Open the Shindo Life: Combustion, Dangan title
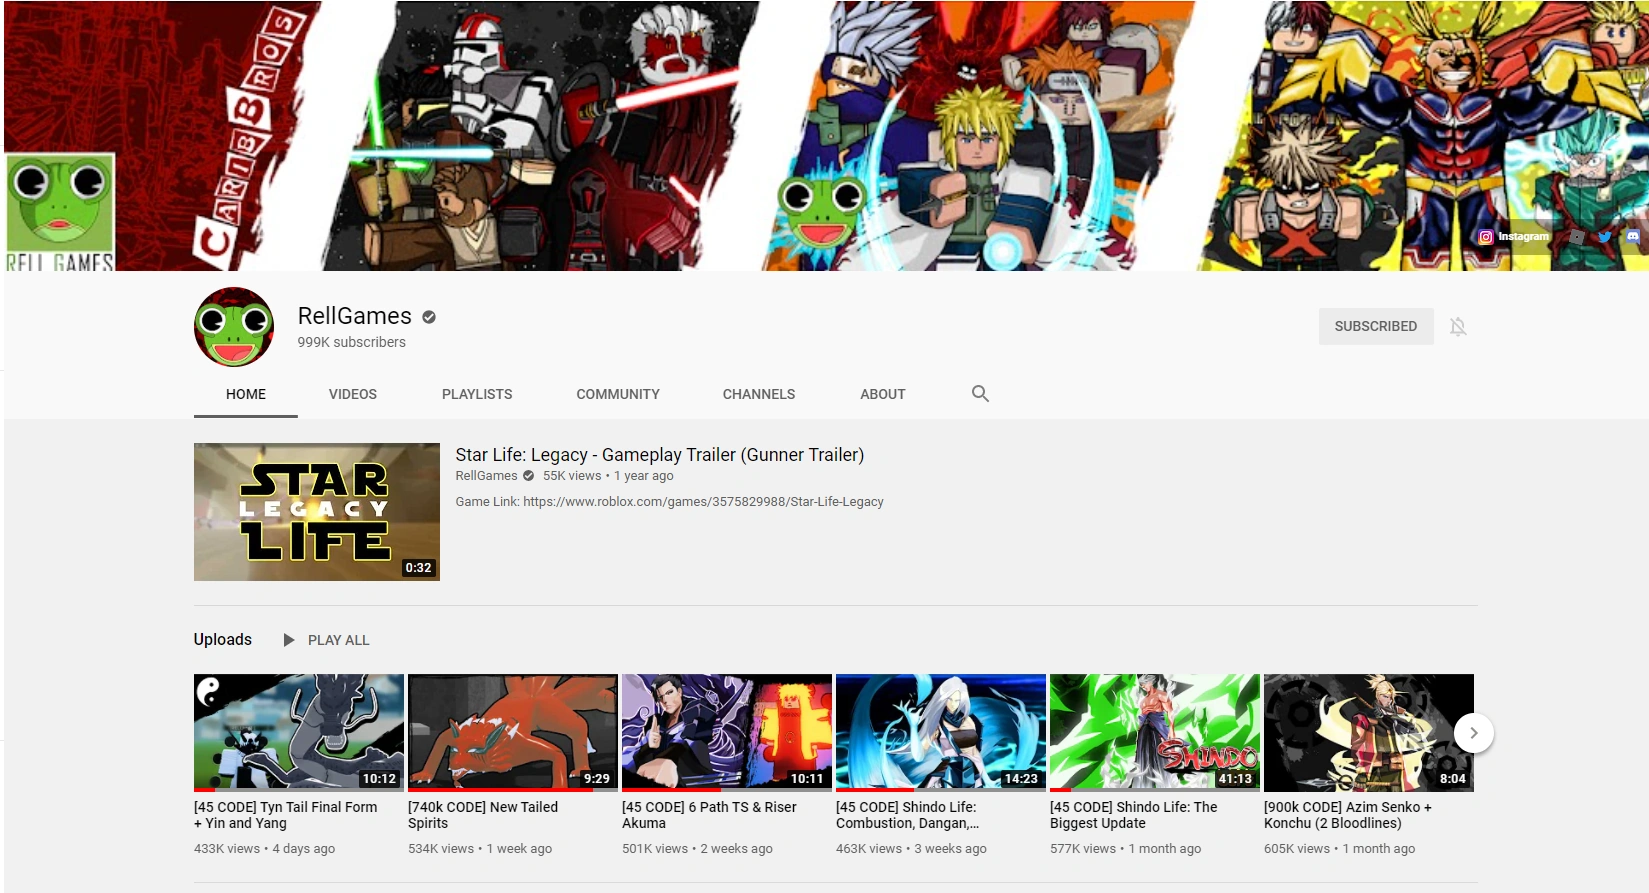The image size is (1649, 893). (908, 815)
